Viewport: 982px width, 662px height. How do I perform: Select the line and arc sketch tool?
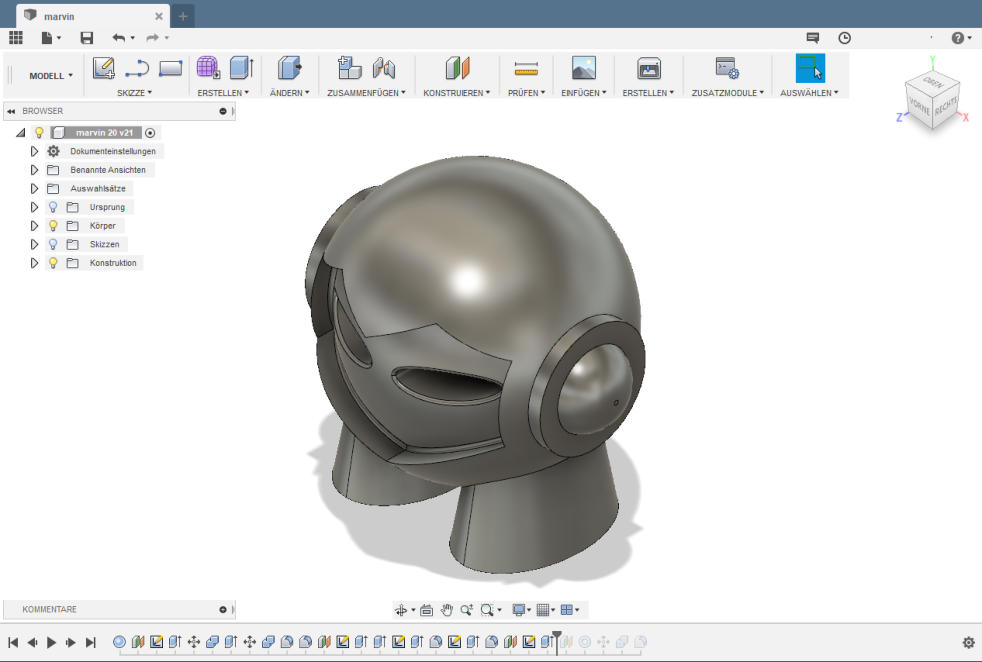pos(137,68)
